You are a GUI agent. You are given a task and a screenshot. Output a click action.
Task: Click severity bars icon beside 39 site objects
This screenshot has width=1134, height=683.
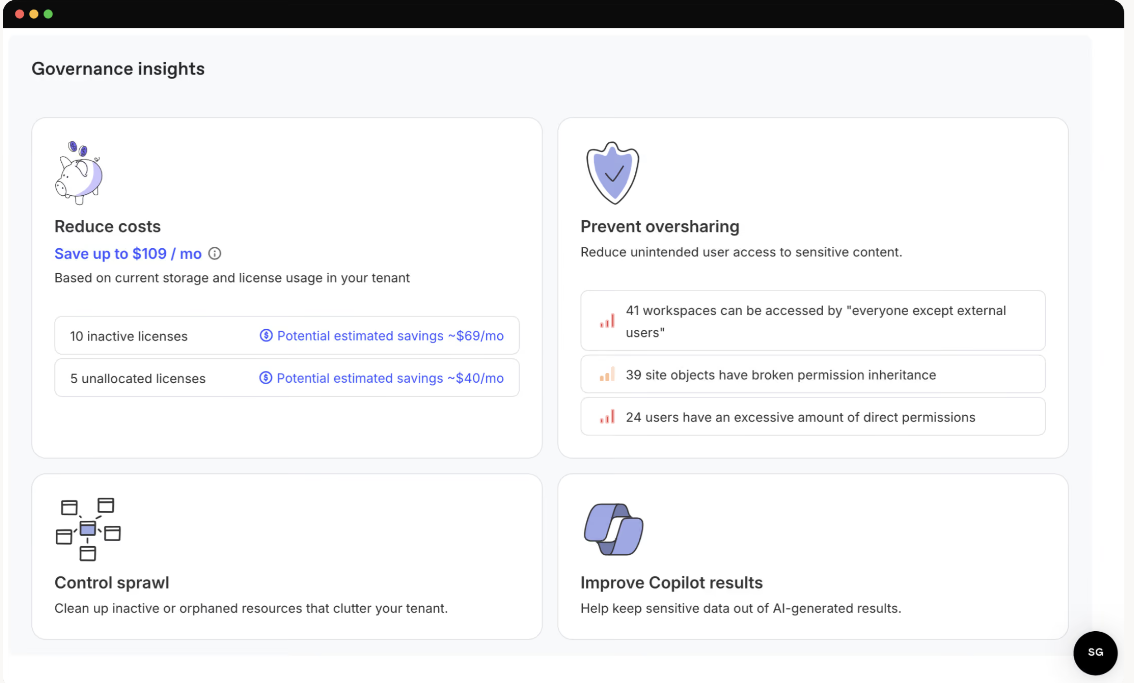[607, 374]
